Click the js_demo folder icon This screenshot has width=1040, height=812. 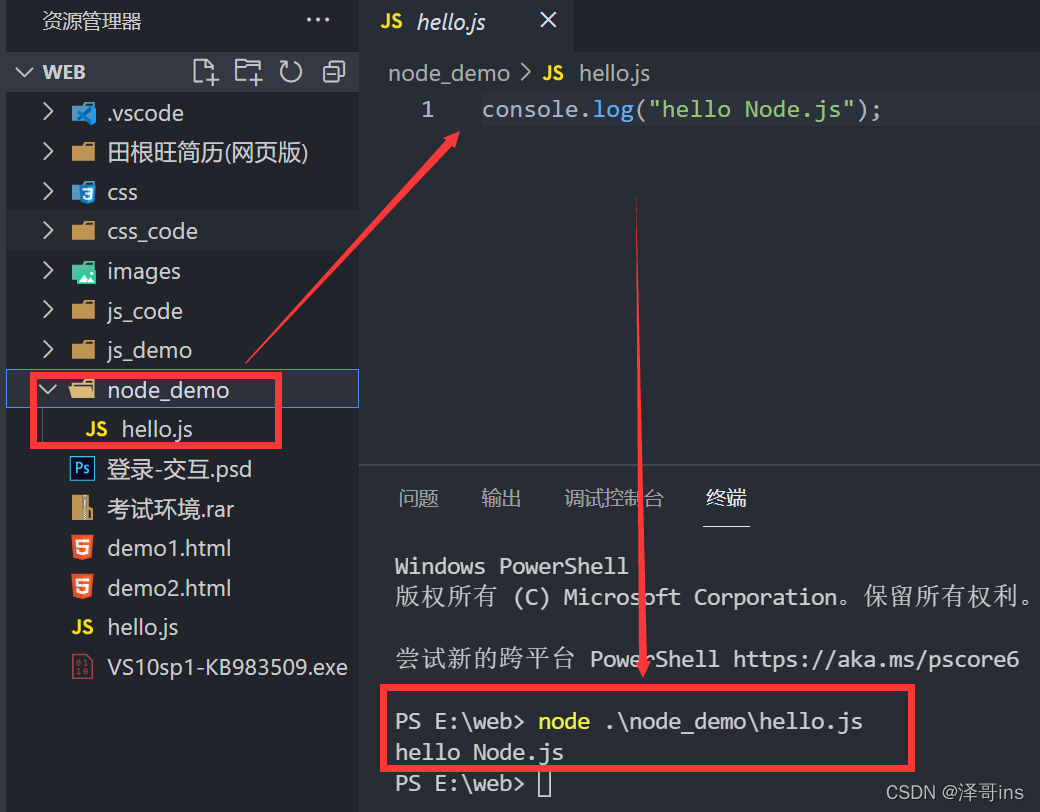coord(84,350)
